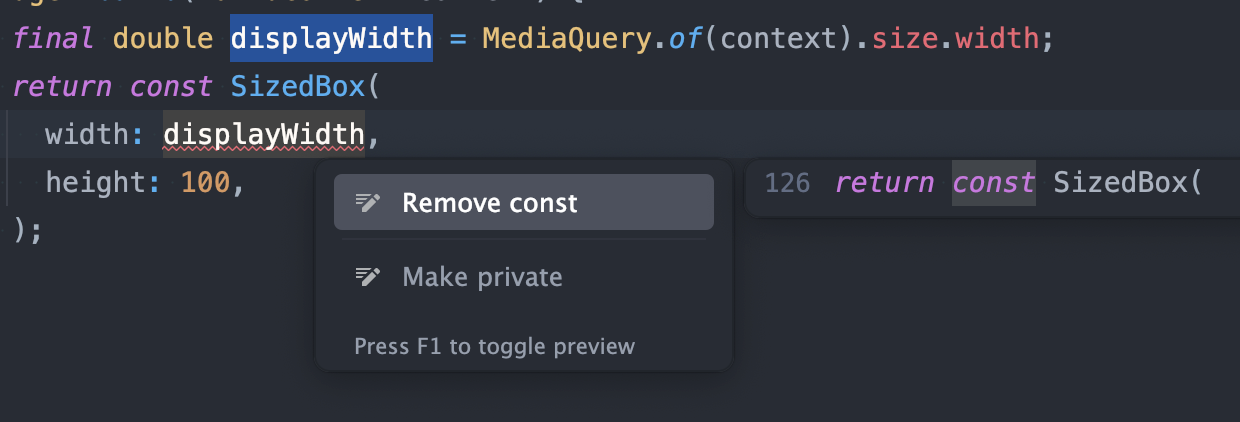
Task: Click the double type keyword
Action: 163,39
